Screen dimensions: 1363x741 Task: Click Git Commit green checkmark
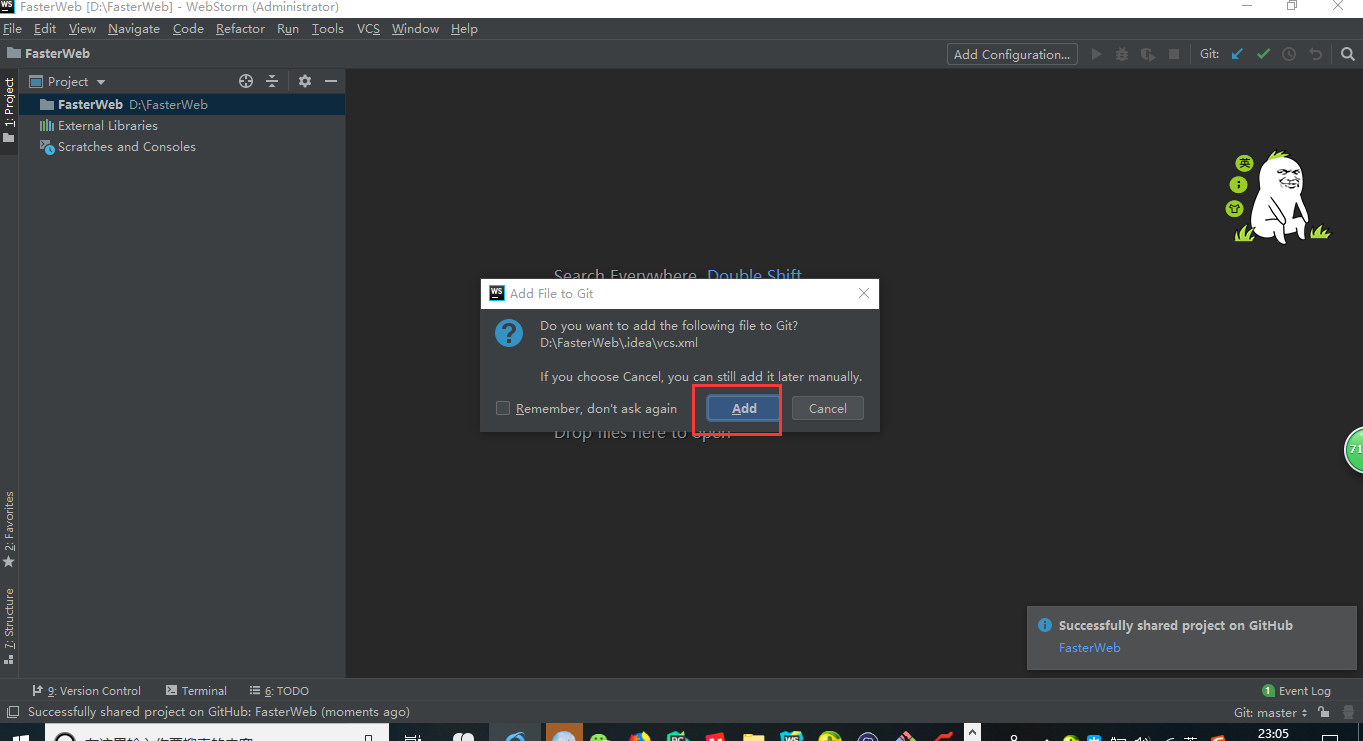1263,54
